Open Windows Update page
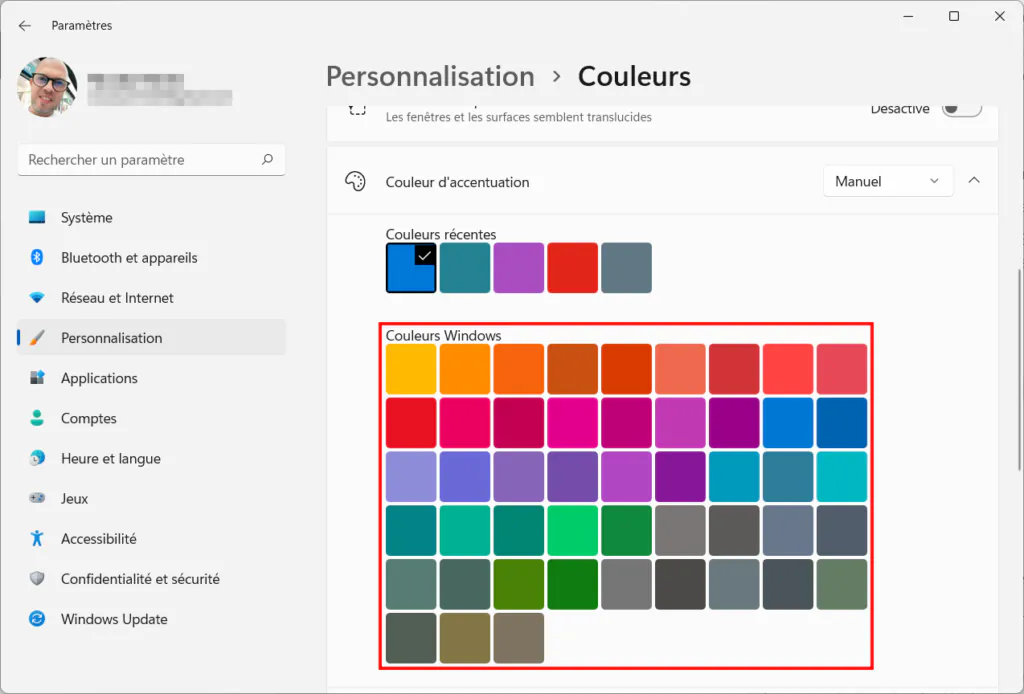1024x694 pixels. coord(152,619)
